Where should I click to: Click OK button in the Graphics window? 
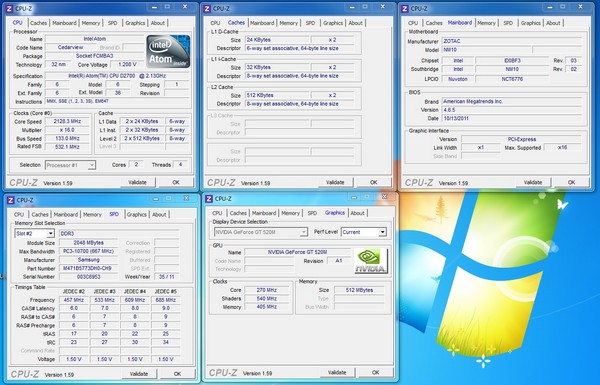coord(375,372)
